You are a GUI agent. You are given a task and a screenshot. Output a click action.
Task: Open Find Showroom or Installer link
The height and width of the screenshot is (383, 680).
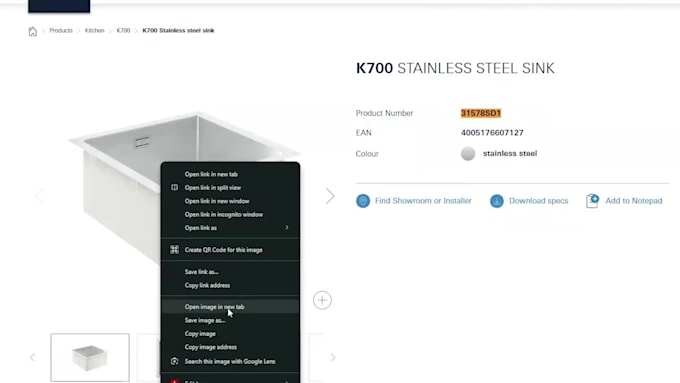pos(423,201)
